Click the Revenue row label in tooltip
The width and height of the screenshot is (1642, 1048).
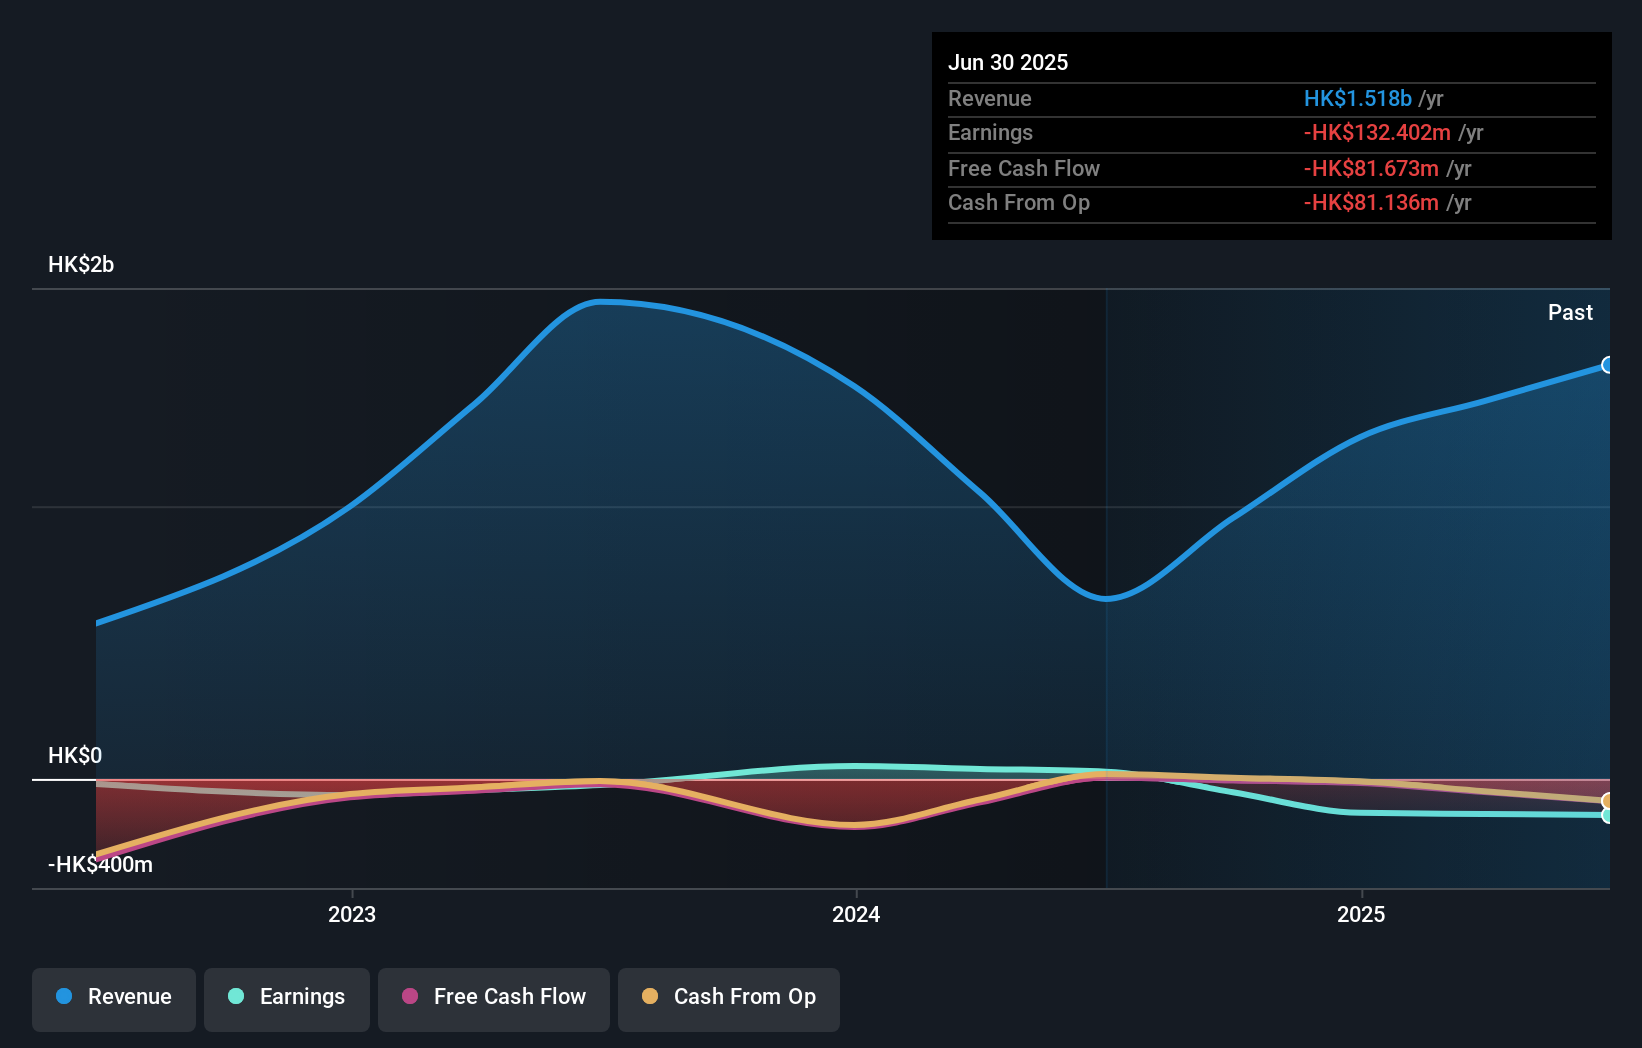tap(990, 98)
